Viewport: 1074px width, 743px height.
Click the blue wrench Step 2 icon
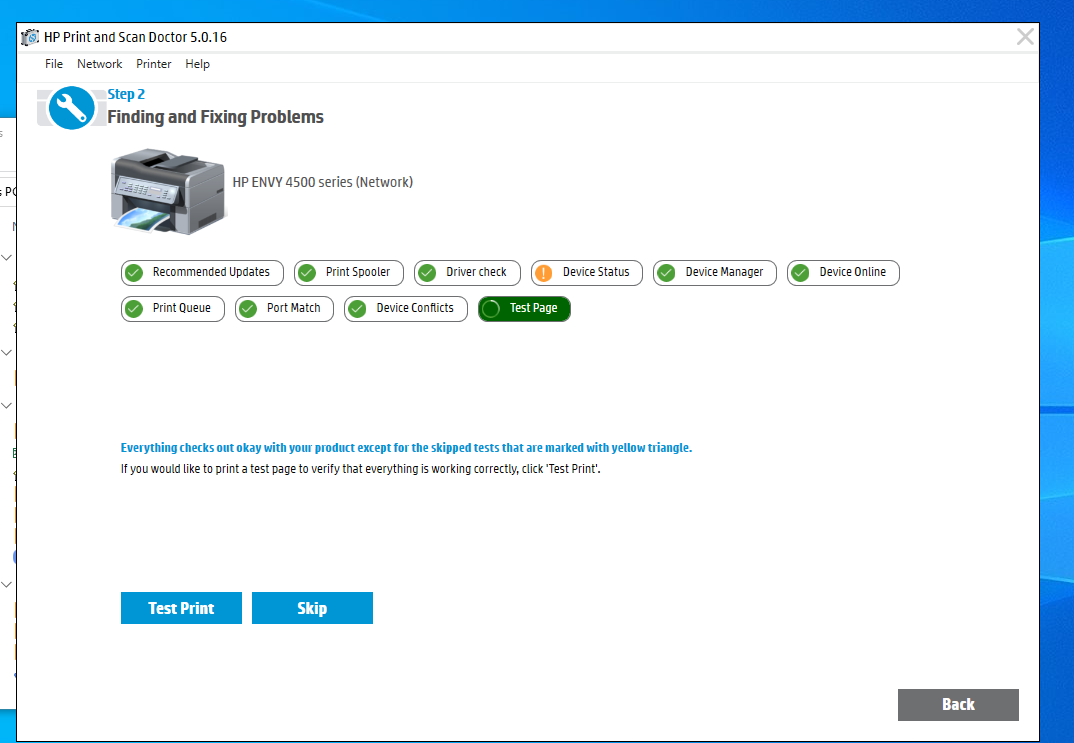[71, 107]
